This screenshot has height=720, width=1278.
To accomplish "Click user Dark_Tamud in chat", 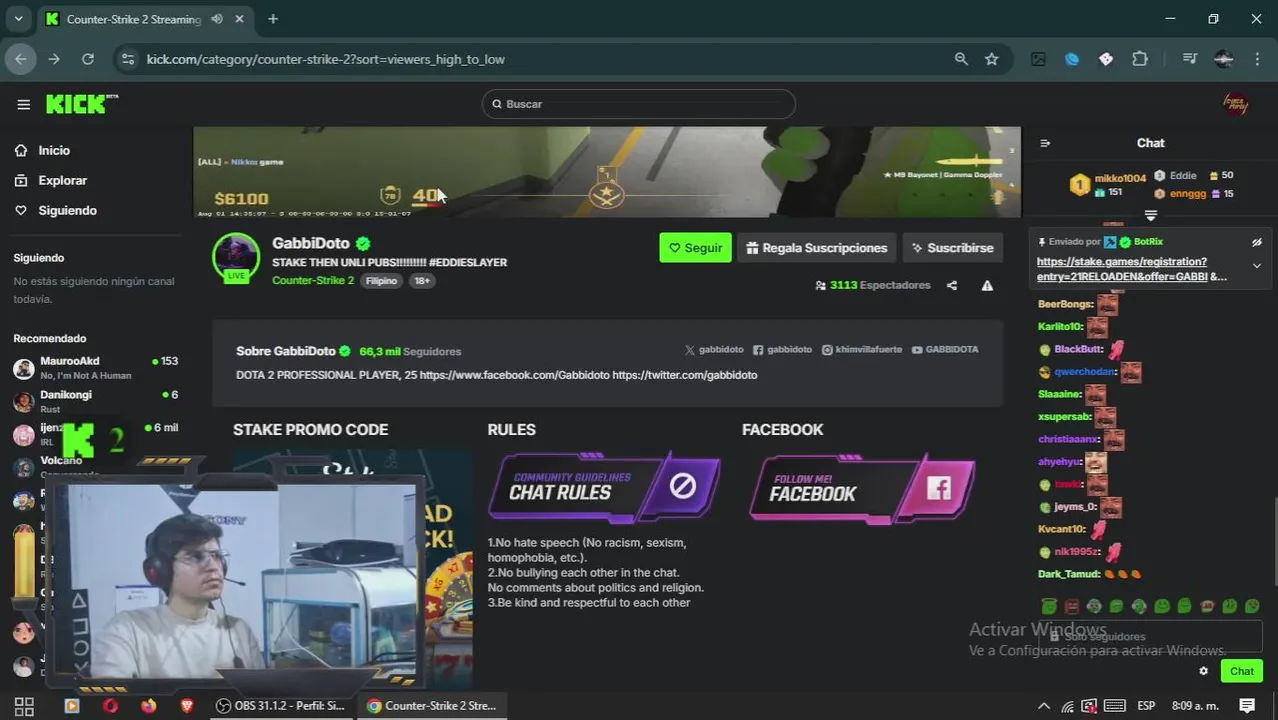I will 1068,574.
